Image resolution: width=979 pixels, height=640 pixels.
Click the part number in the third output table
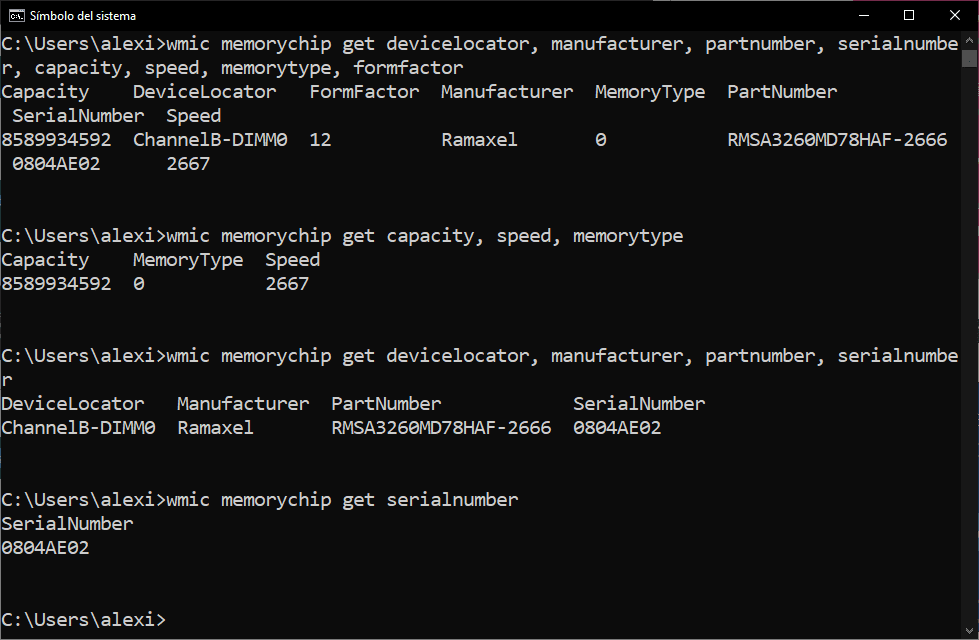pyautogui.click(x=441, y=428)
